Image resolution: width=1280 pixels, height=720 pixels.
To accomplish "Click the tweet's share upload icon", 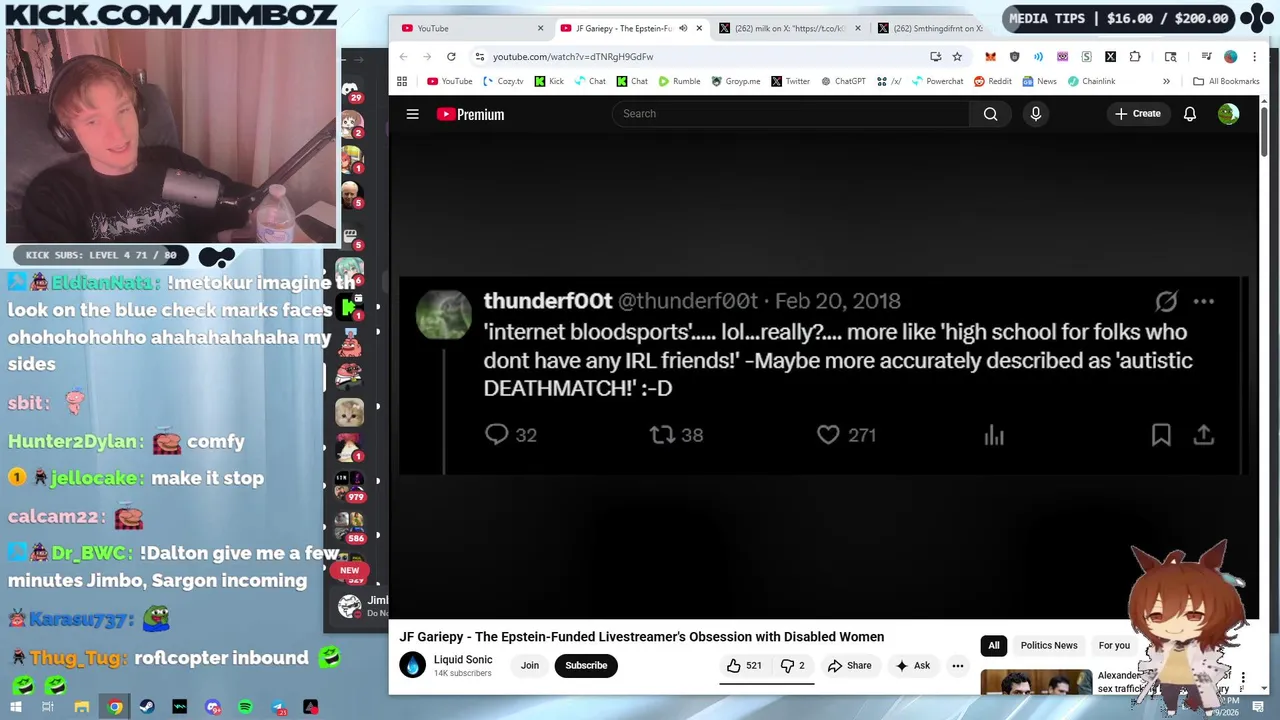I will click(x=1204, y=434).
